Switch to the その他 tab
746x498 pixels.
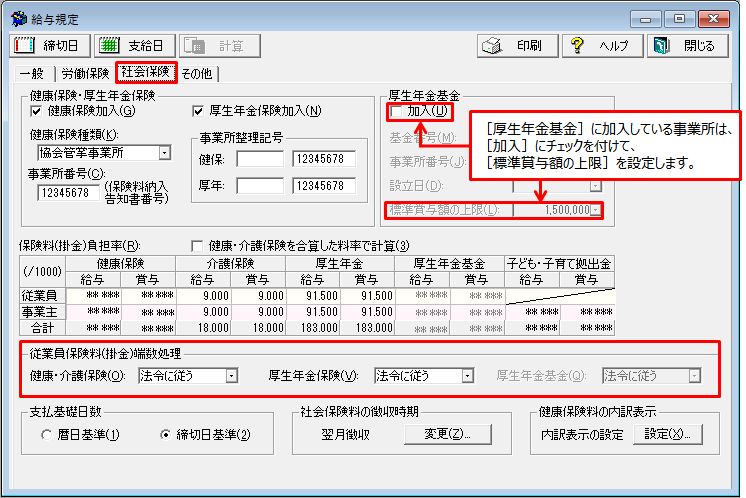(196, 73)
